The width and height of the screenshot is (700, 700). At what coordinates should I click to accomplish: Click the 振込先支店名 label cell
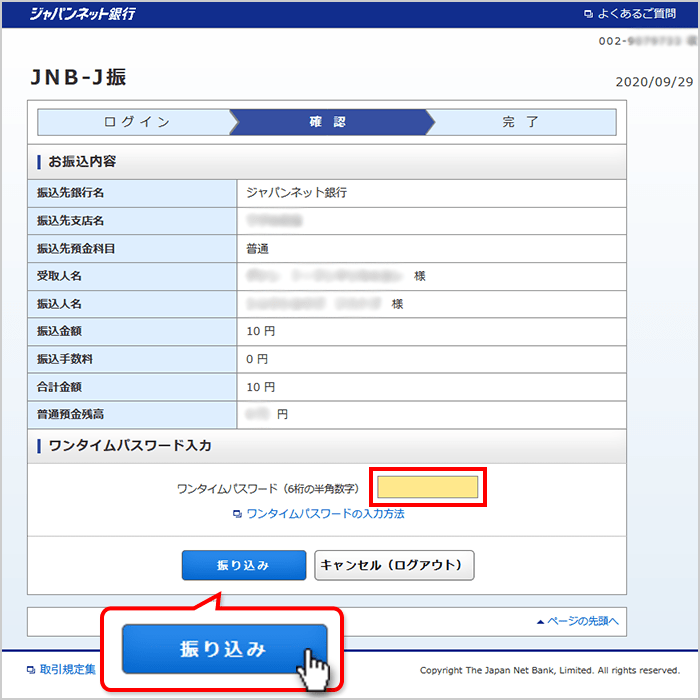click(132, 221)
